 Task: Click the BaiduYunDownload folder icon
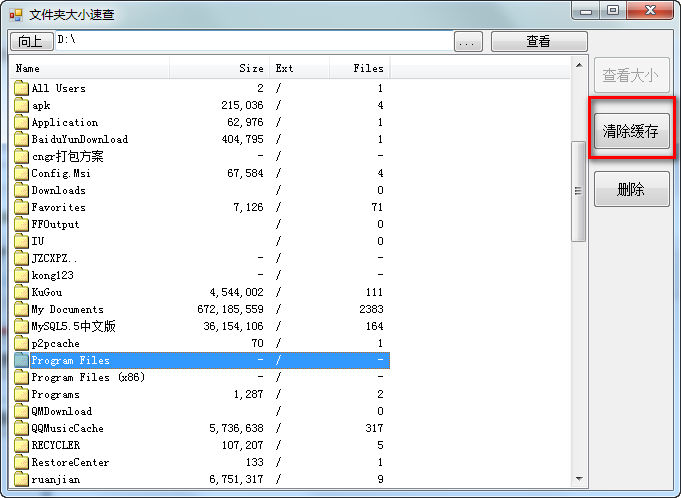[21, 139]
